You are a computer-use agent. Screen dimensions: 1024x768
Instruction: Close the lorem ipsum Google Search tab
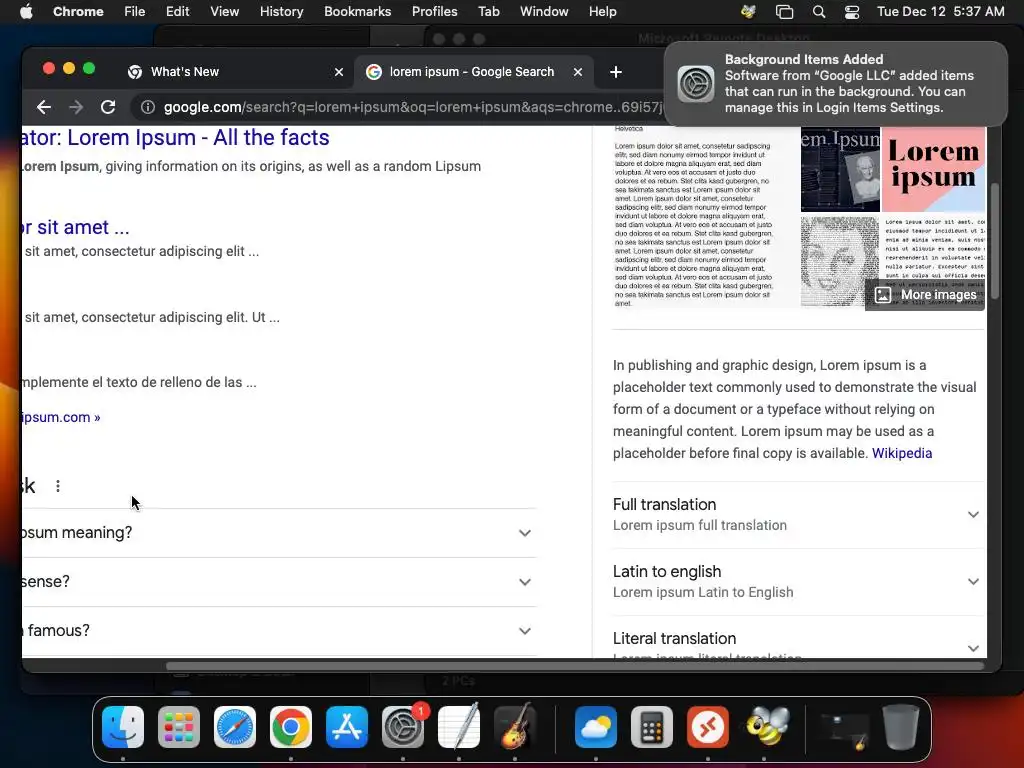click(x=577, y=72)
